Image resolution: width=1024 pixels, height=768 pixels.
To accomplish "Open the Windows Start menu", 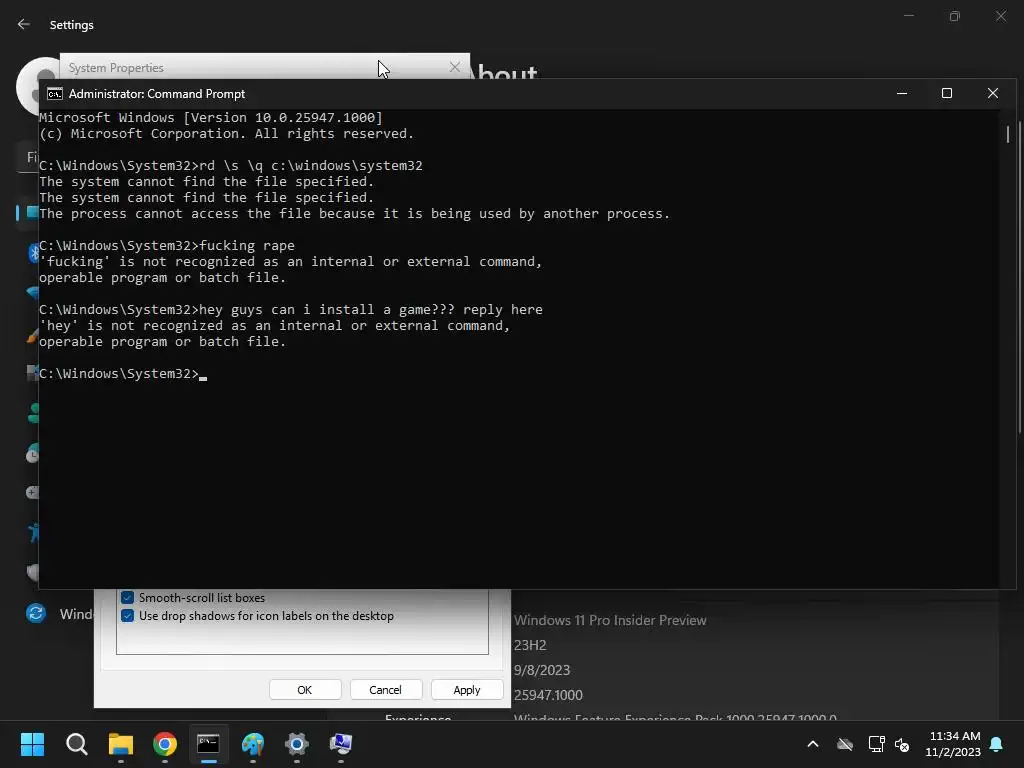I will pos(32,744).
